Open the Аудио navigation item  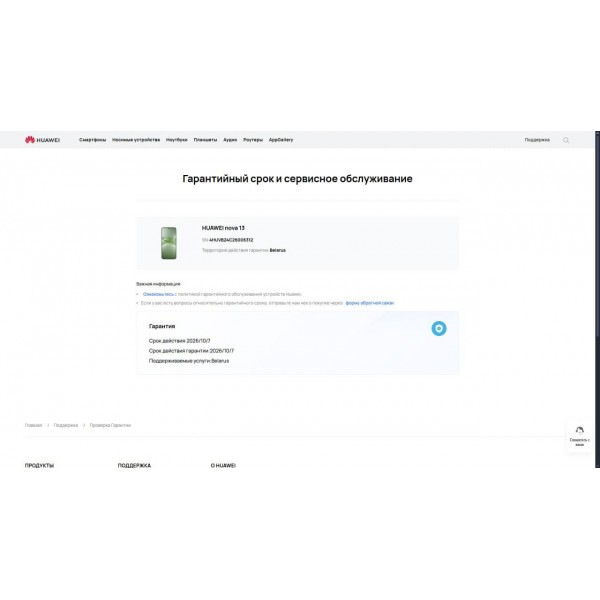tap(230, 140)
